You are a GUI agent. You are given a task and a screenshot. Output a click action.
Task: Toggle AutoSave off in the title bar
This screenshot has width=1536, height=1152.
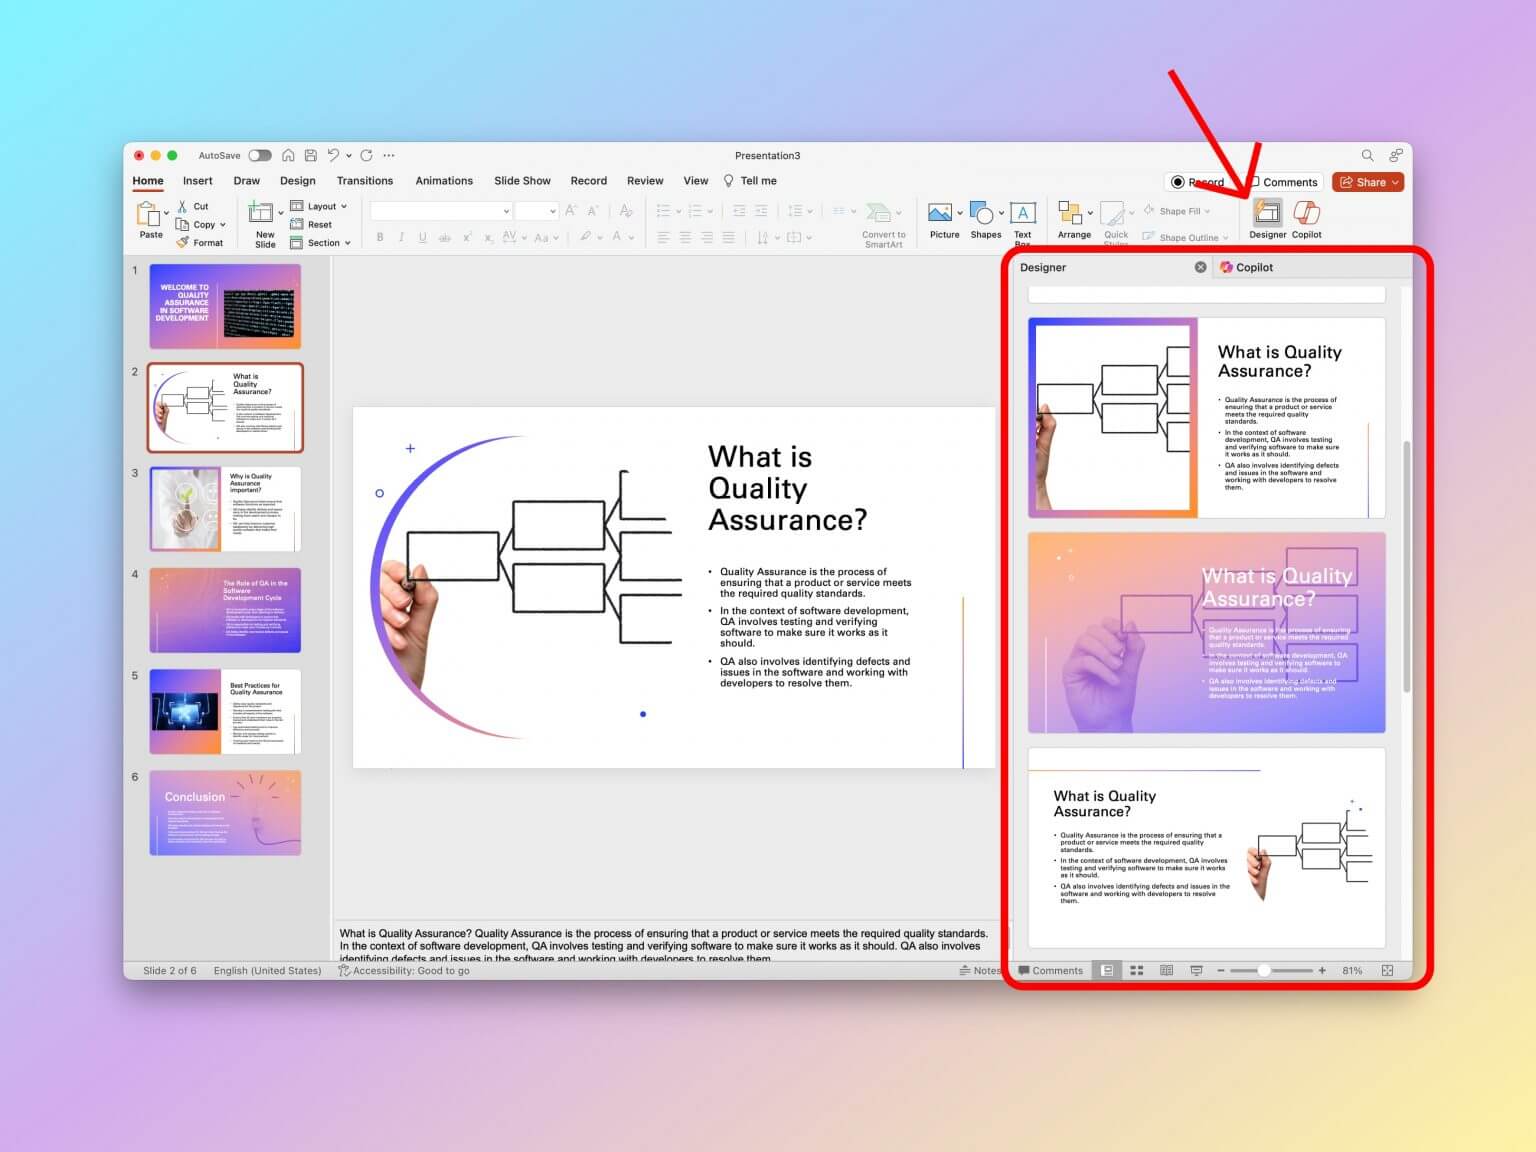(x=260, y=156)
